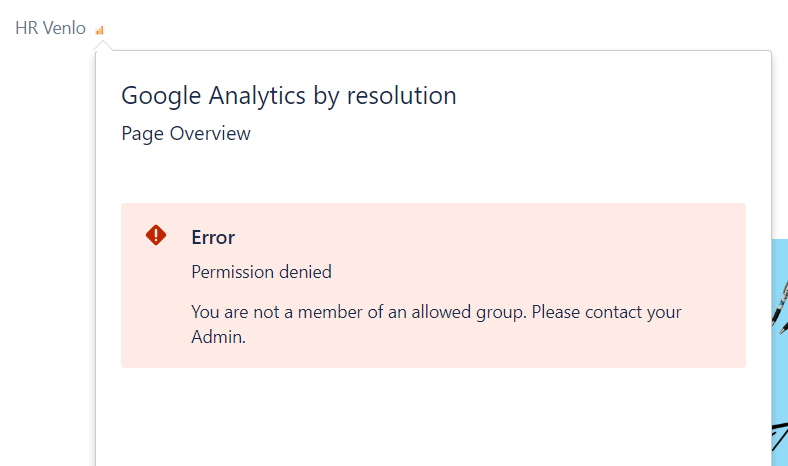This screenshot has width=788, height=466.
Task: Select the Page Overview subtitle
Action: pyautogui.click(x=186, y=134)
